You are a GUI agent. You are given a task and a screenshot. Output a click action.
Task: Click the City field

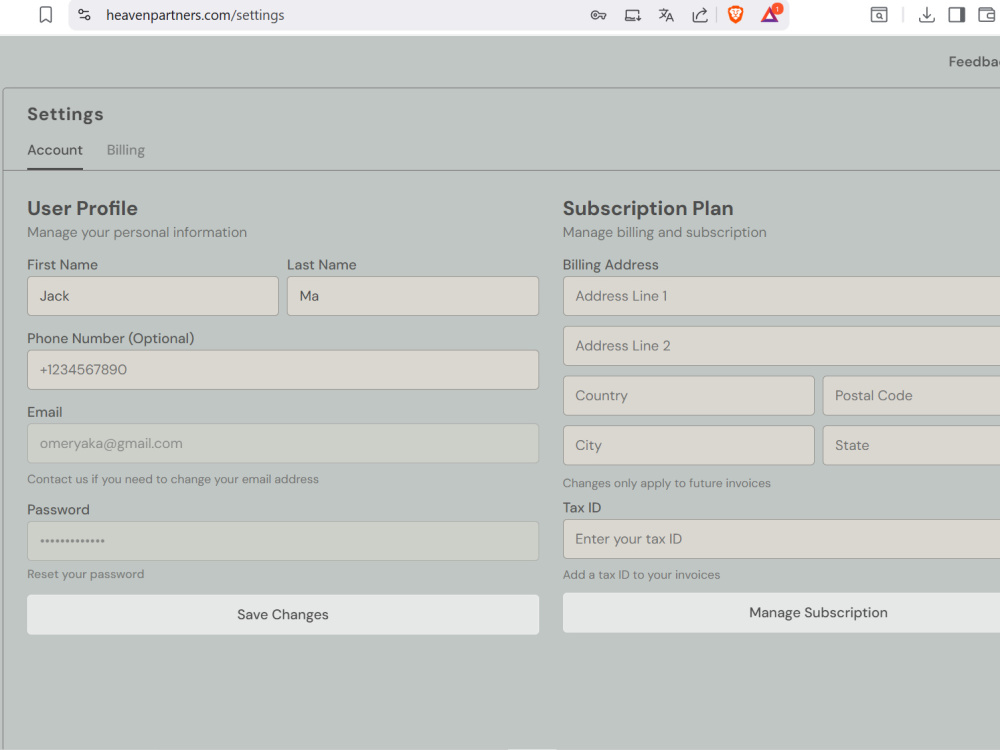tap(689, 445)
